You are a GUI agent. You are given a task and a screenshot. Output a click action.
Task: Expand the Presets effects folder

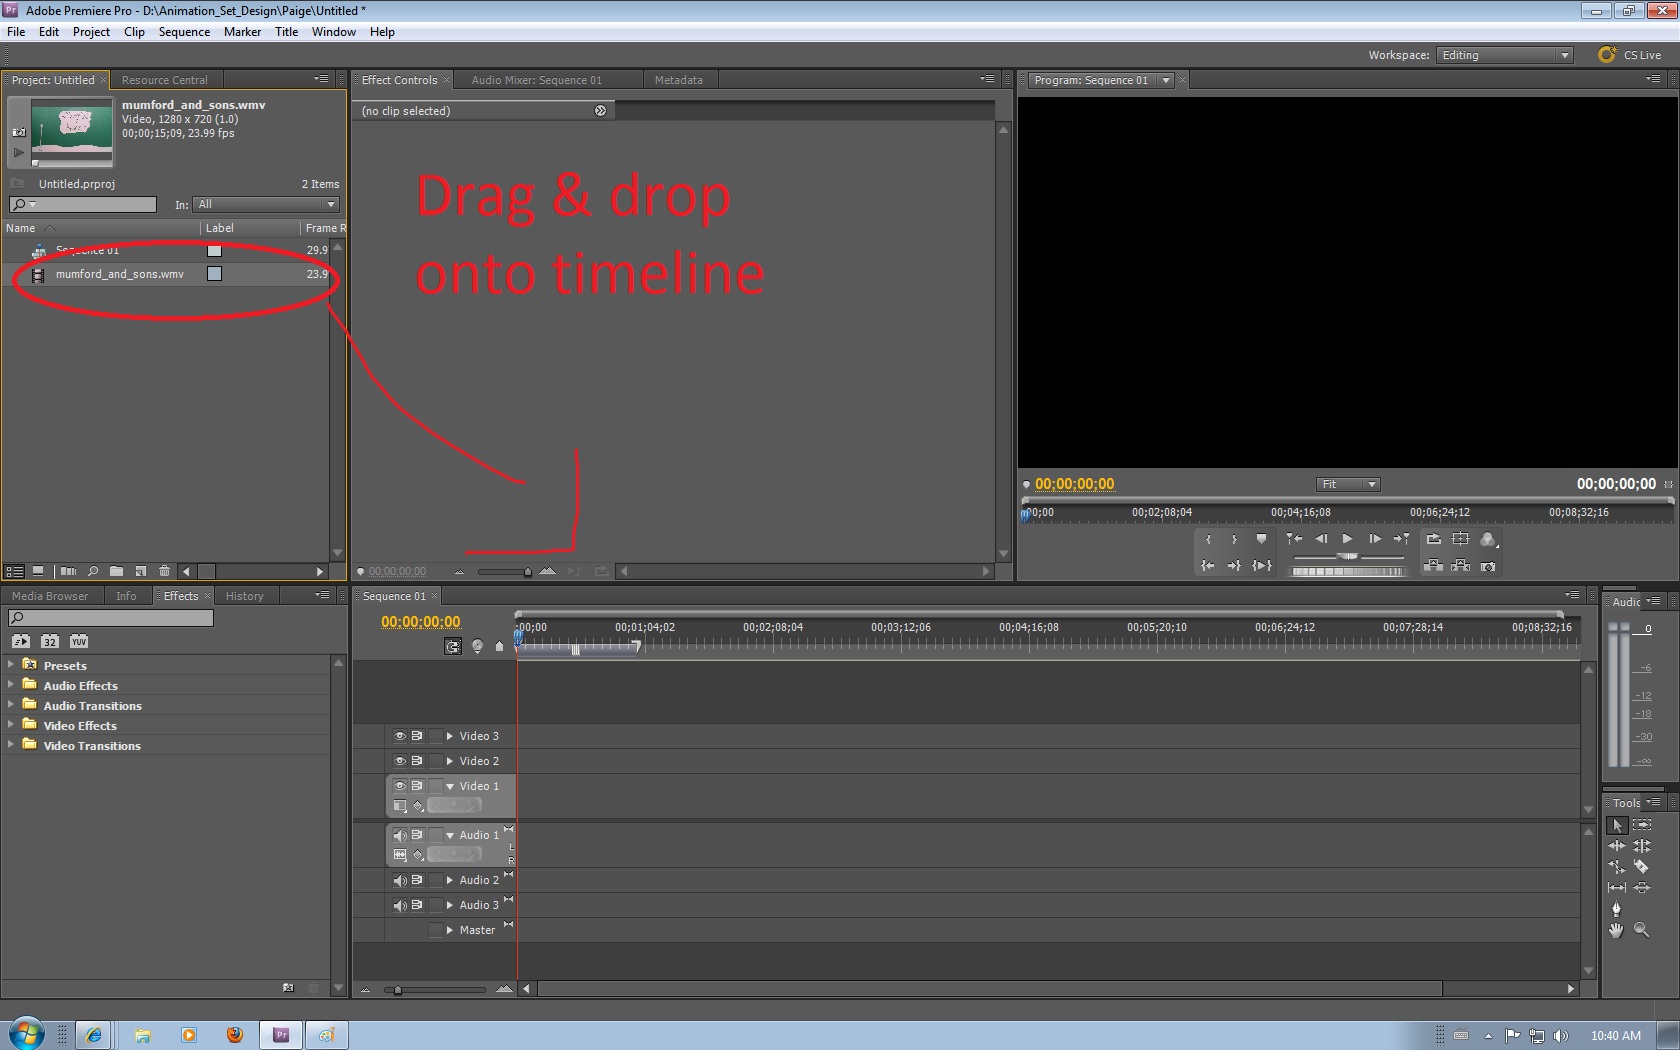click(x=11, y=665)
